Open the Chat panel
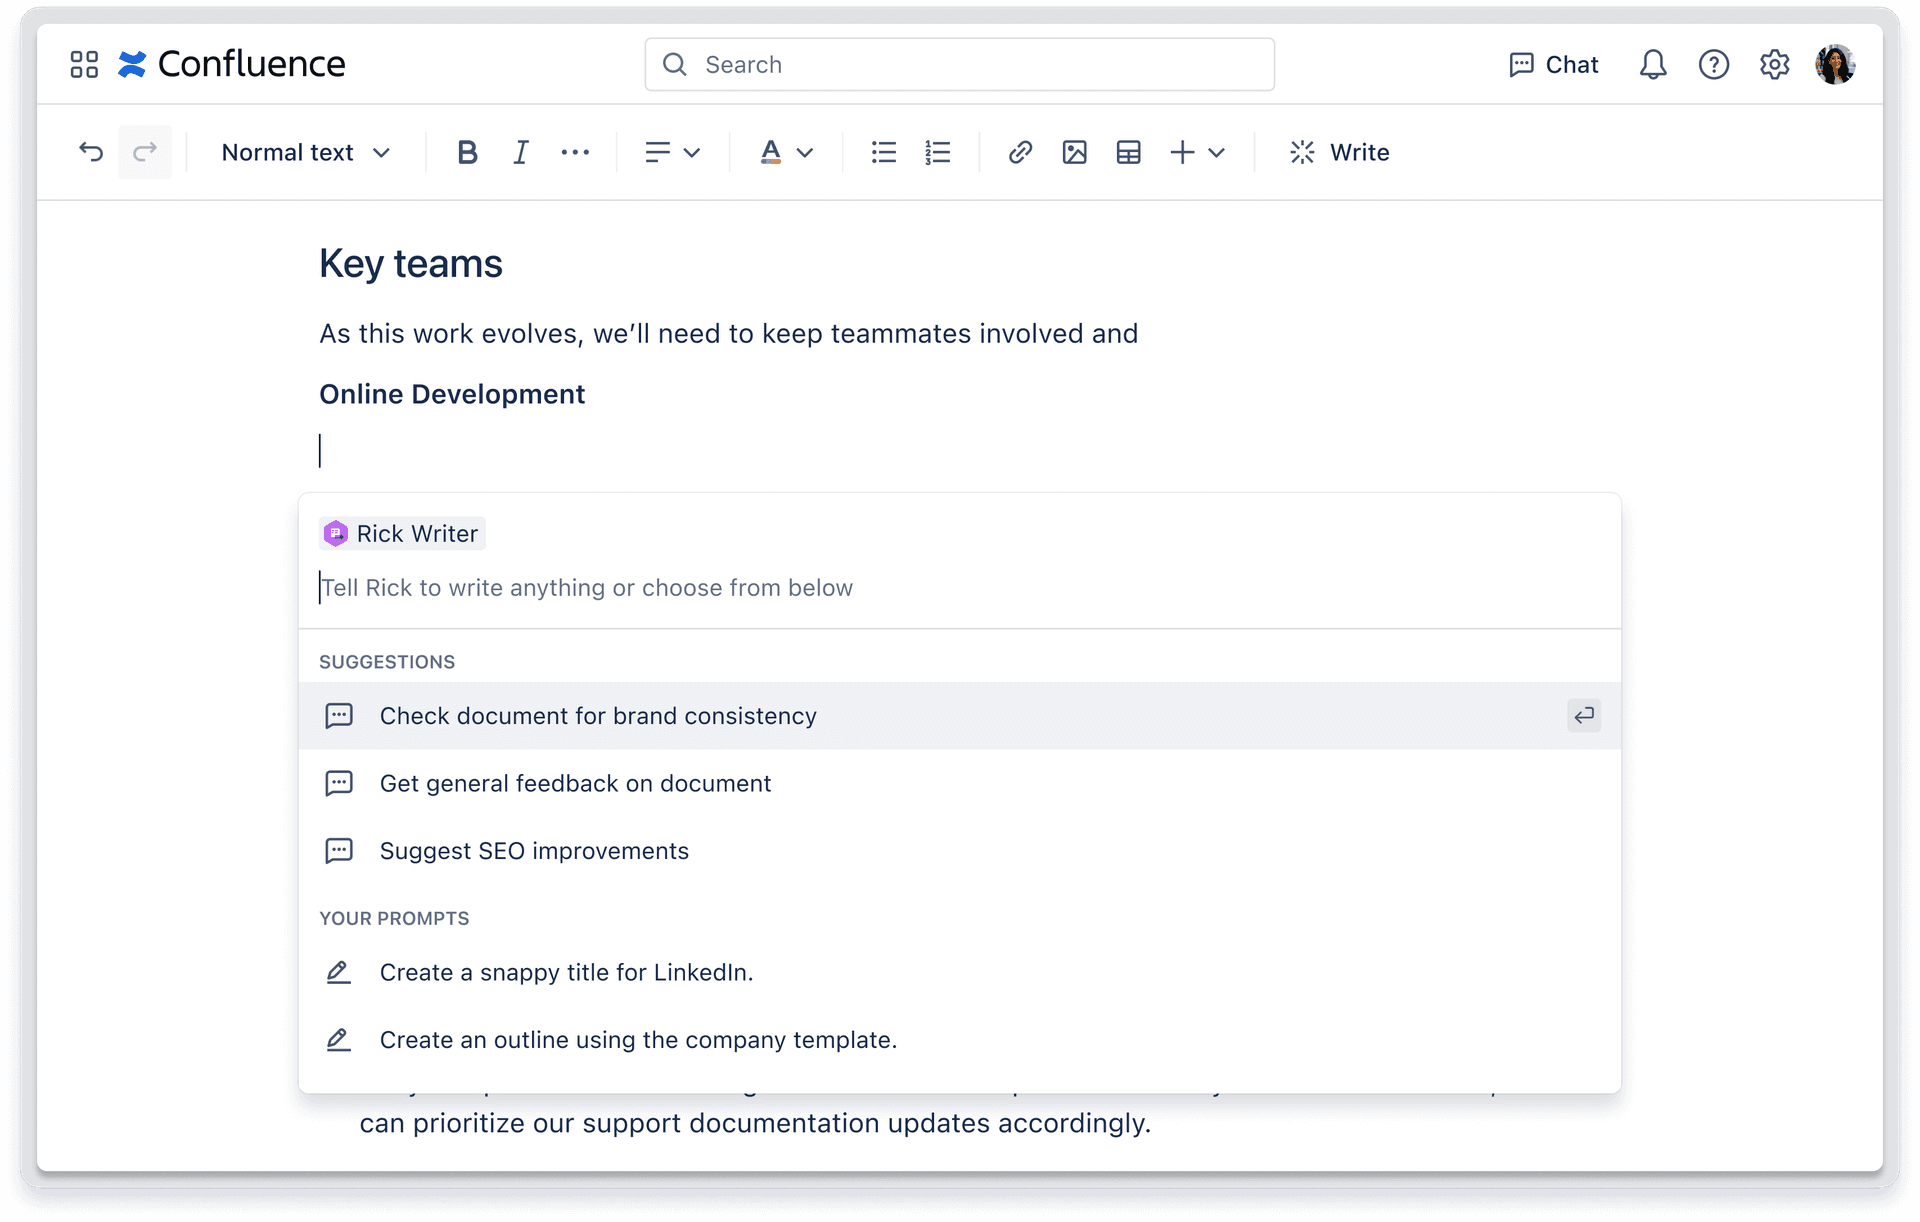Viewport: 1920px width, 1222px height. click(1553, 65)
